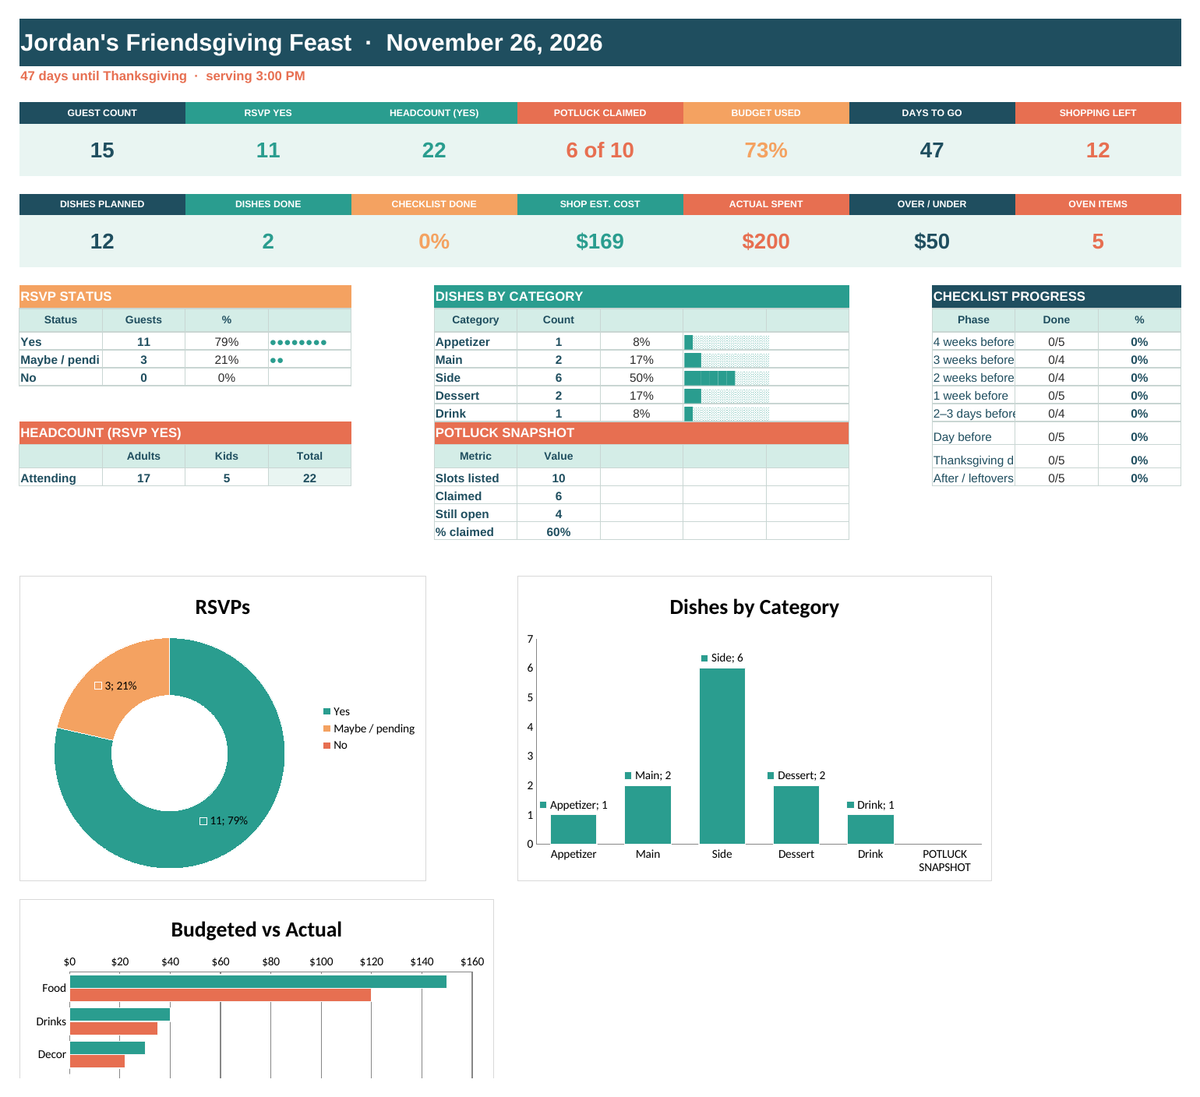Click the 'Maybe / pendi' status row cell
Screen dimensions: 1200x1097
(x=60, y=360)
